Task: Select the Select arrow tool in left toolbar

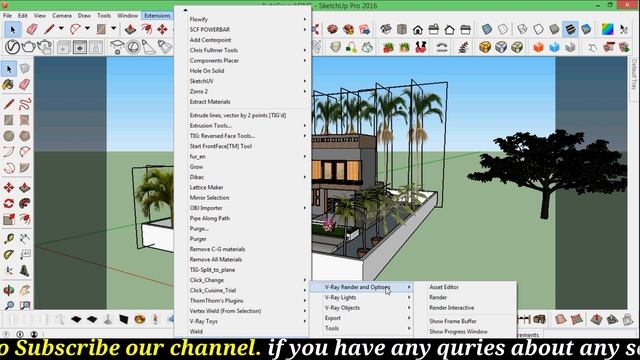Action: 9,69
